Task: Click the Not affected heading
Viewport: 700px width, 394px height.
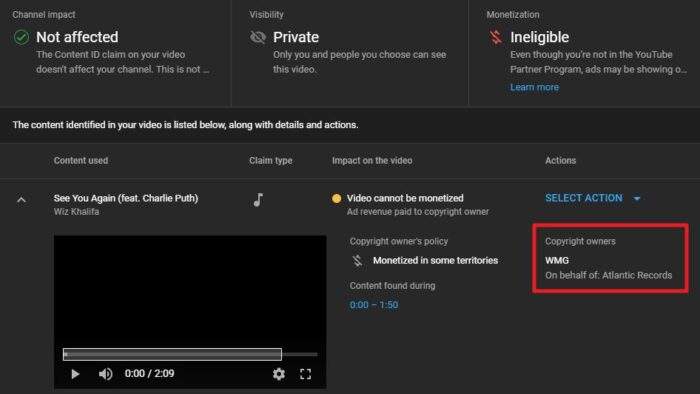Action: (x=77, y=37)
